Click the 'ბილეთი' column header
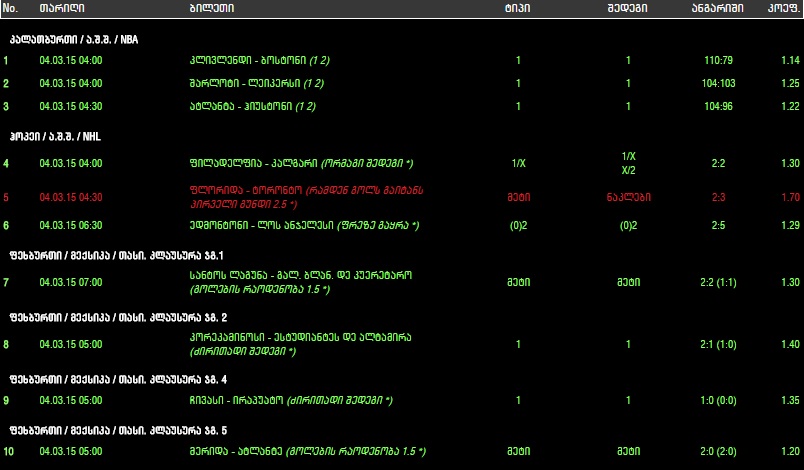This screenshot has height=470, width=804. tap(212, 8)
